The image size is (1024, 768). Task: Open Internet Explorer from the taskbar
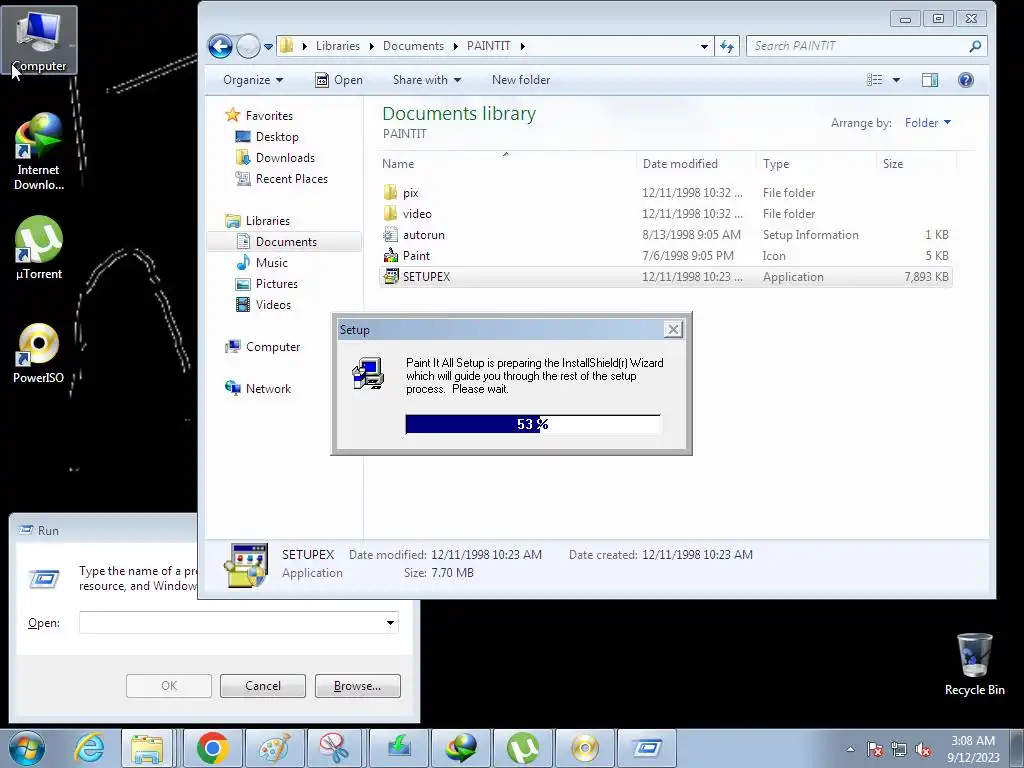point(89,748)
